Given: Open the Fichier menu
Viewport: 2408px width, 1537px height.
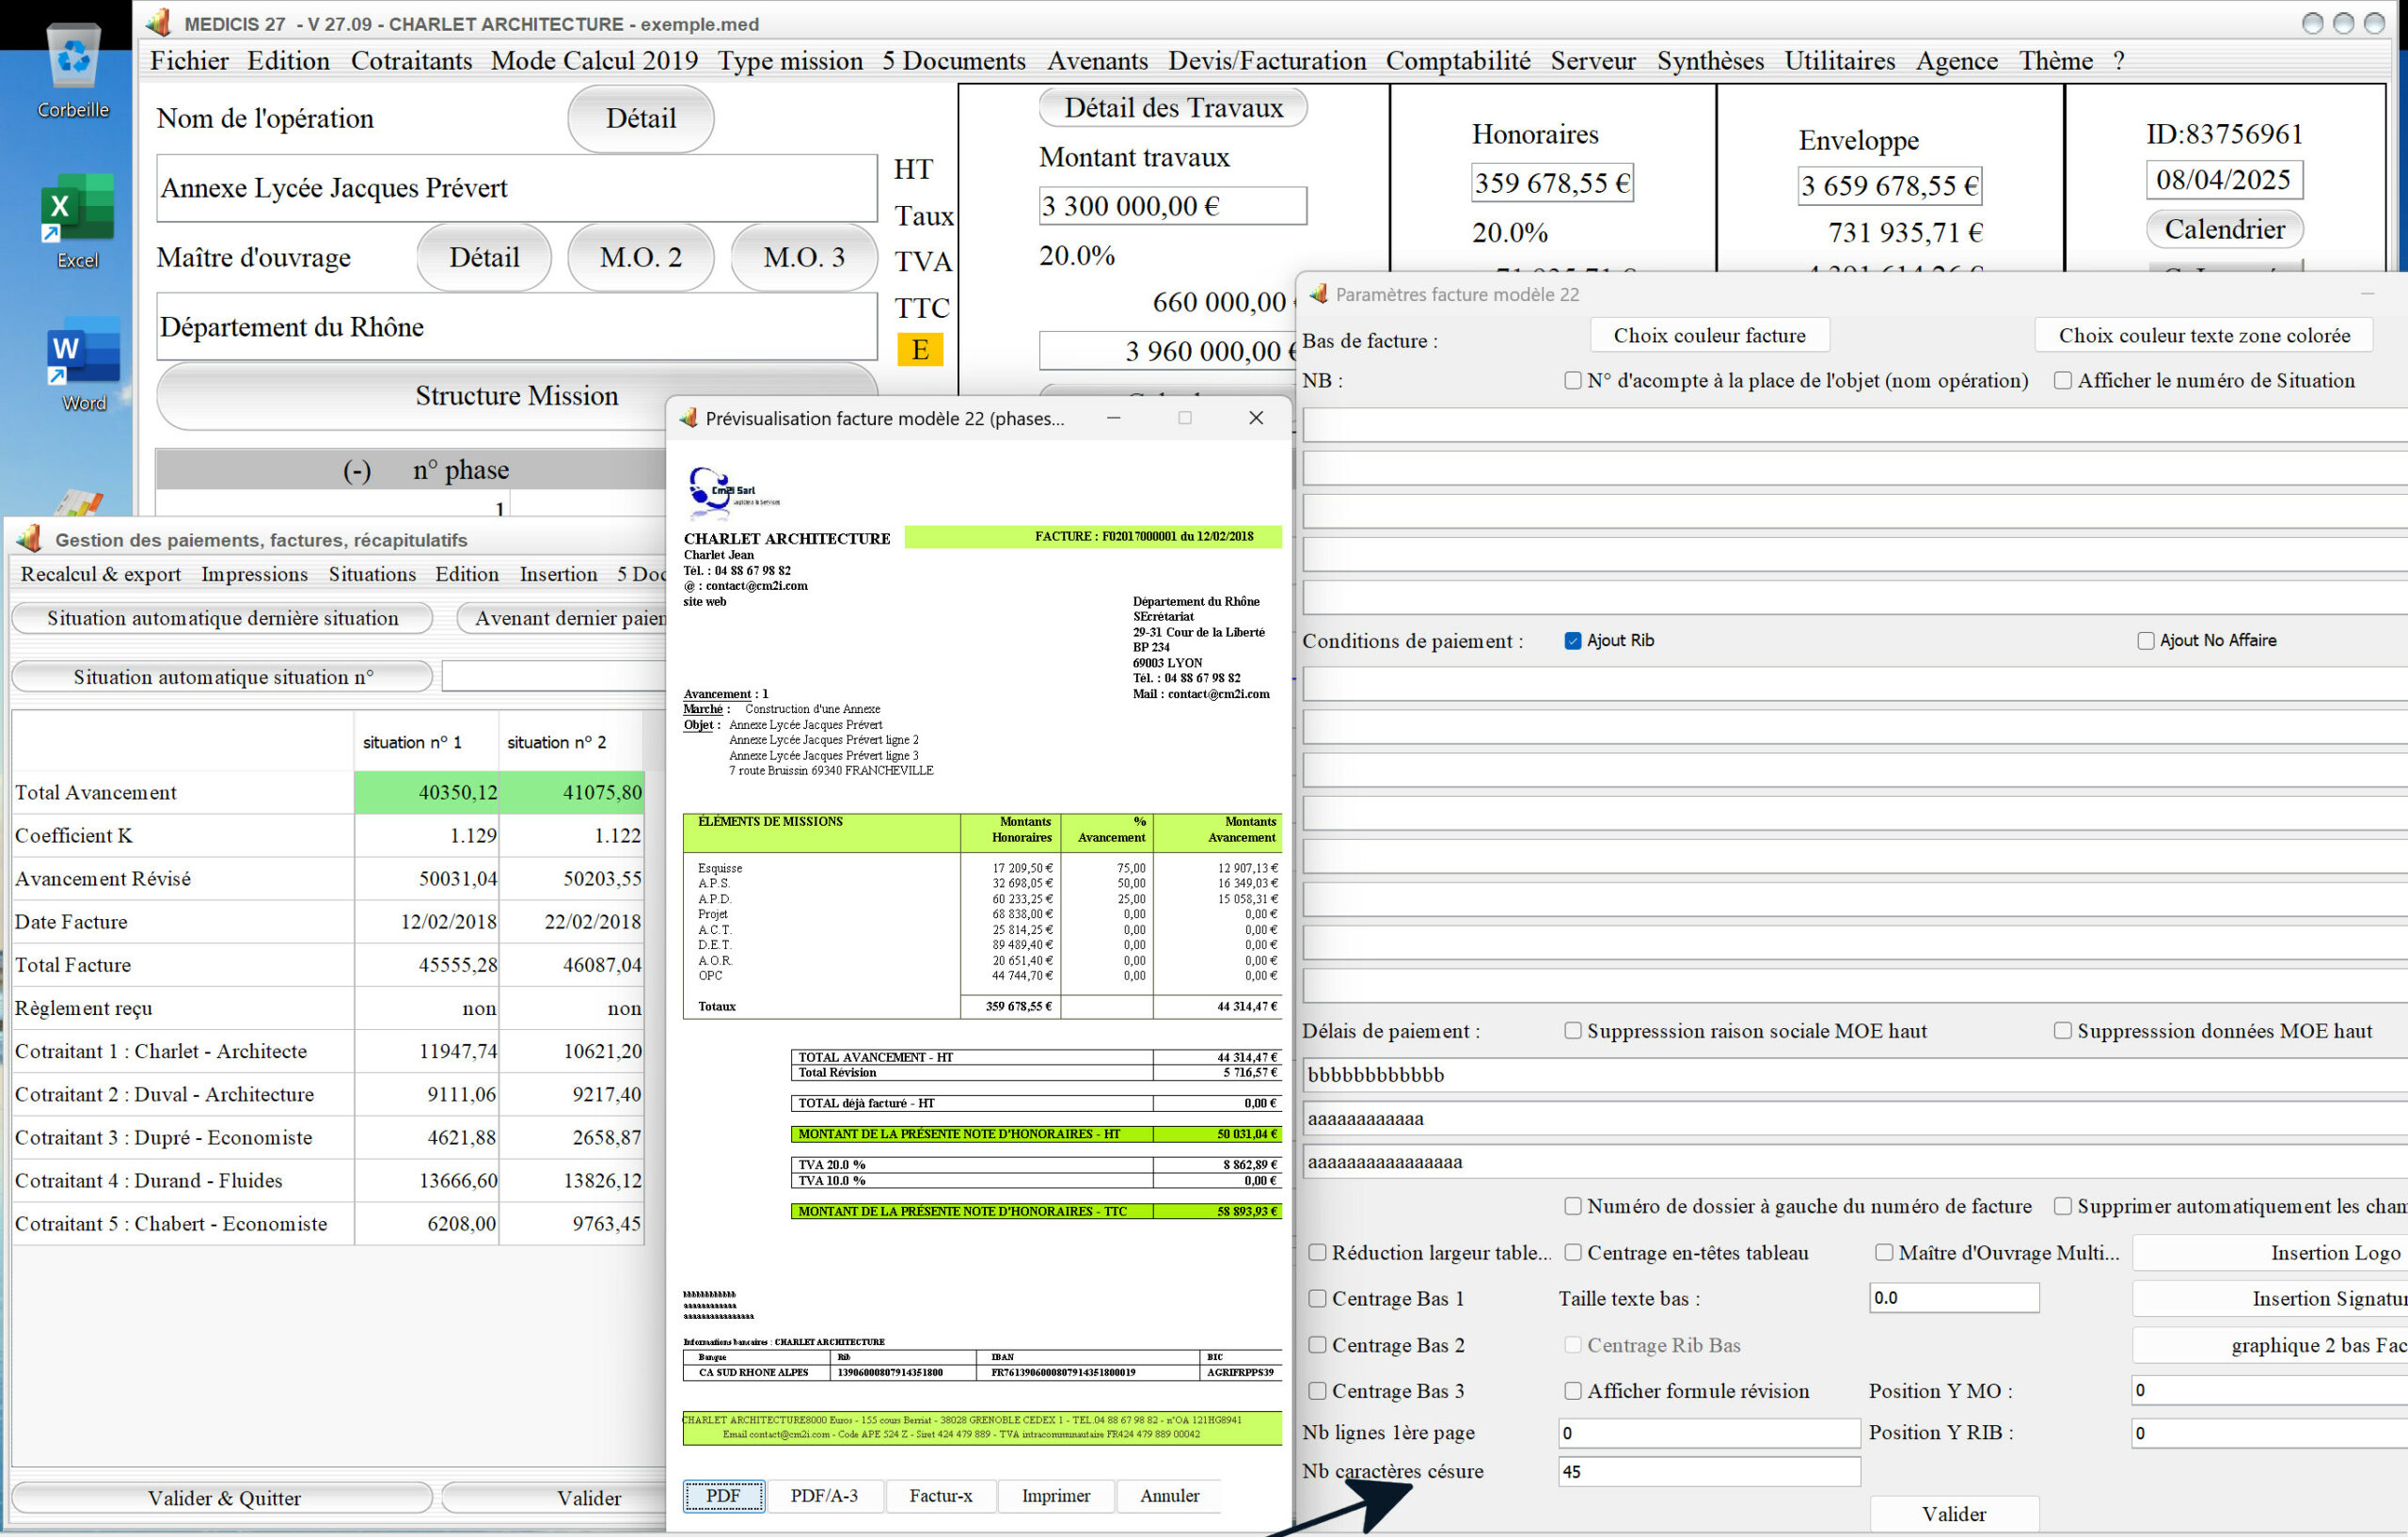Looking at the screenshot, I should tap(189, 61).
